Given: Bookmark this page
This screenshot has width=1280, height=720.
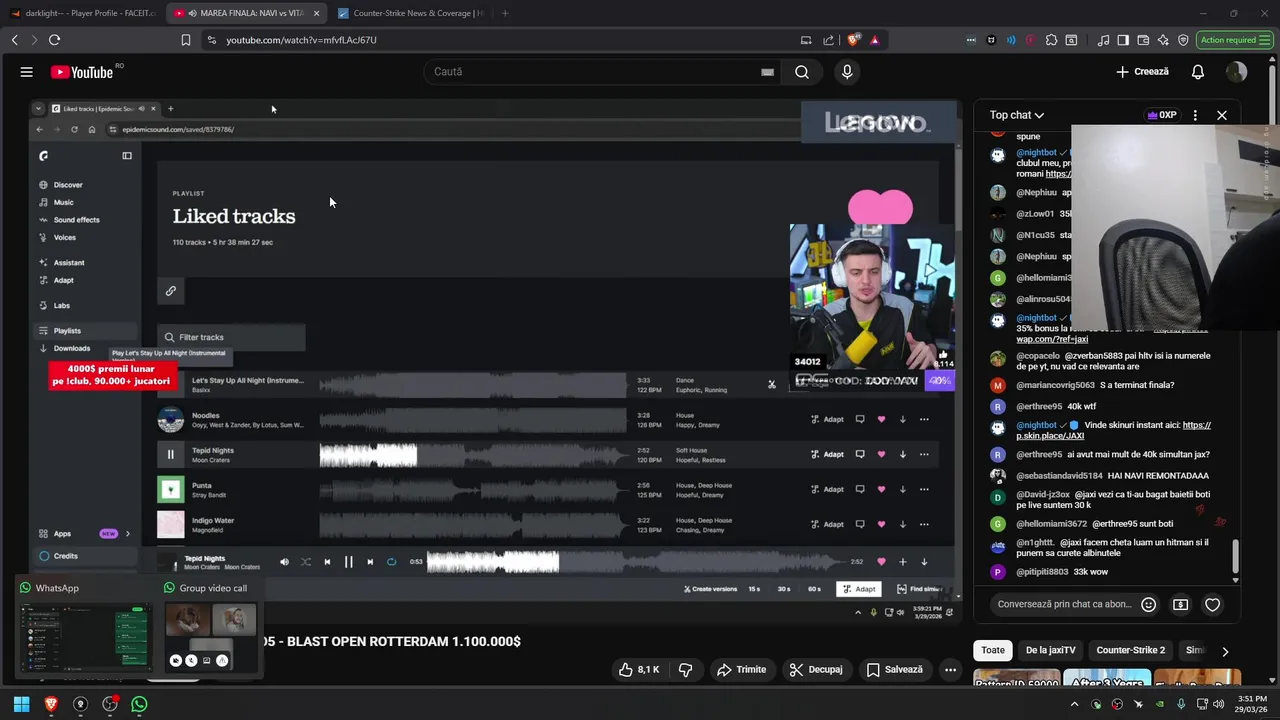Looking at the screenshot, I should (x=185, y=40).
